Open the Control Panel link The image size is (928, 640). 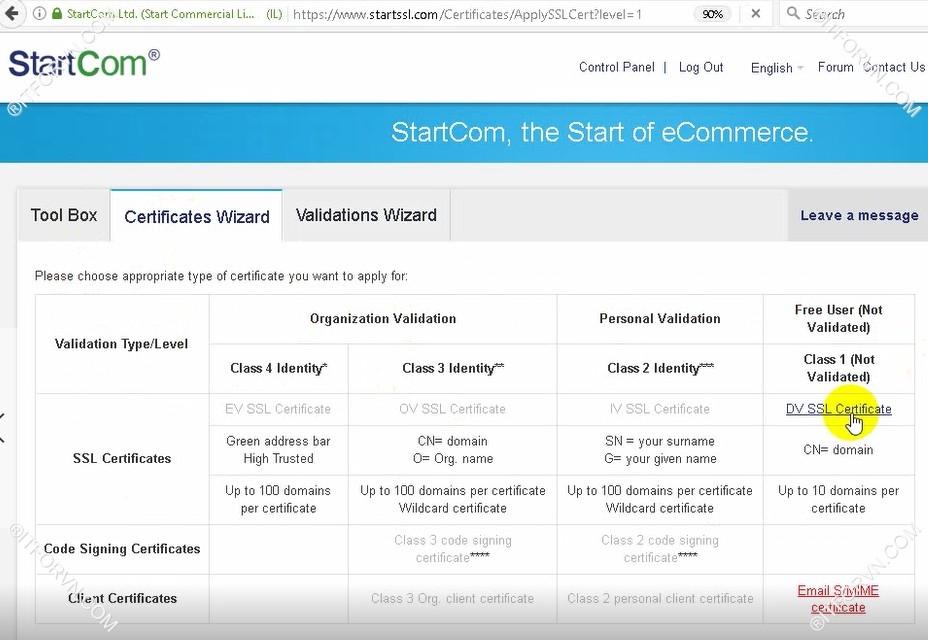616,67
